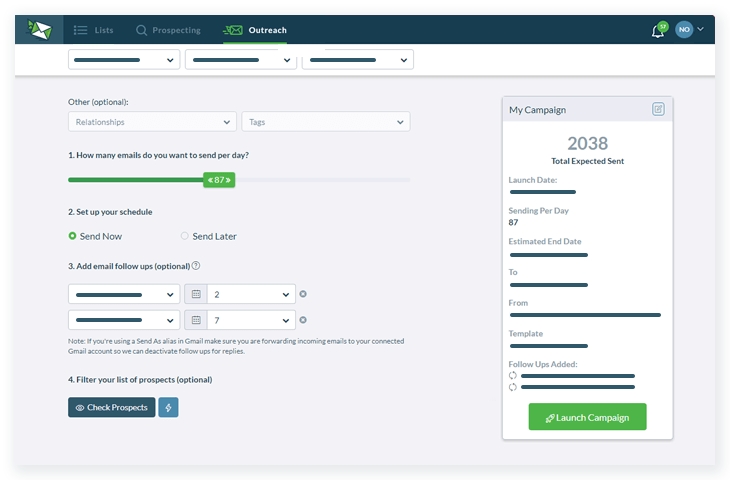Screen dimensions: 730x480
Task: Open the Prospecting tab
Action: (168, 30)
